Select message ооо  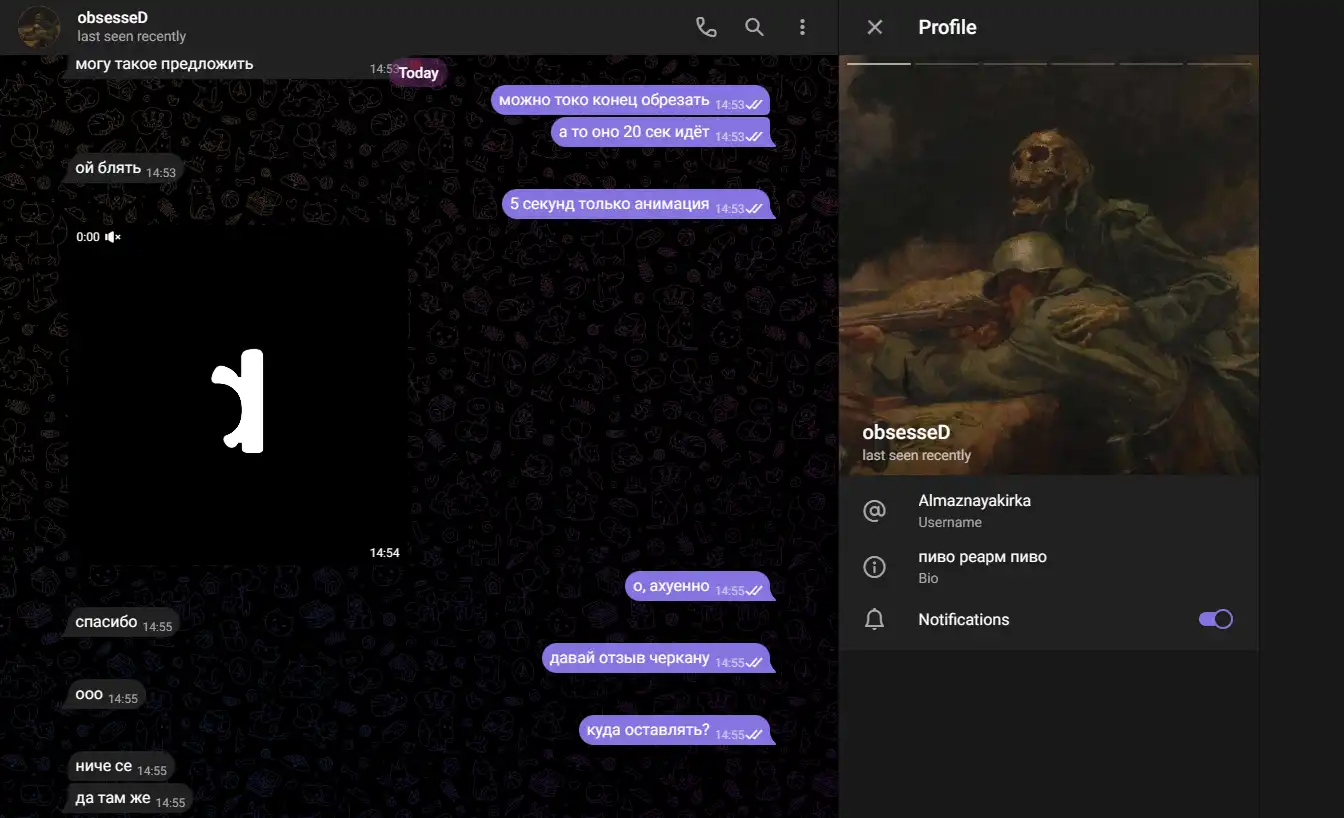[107, 694]
